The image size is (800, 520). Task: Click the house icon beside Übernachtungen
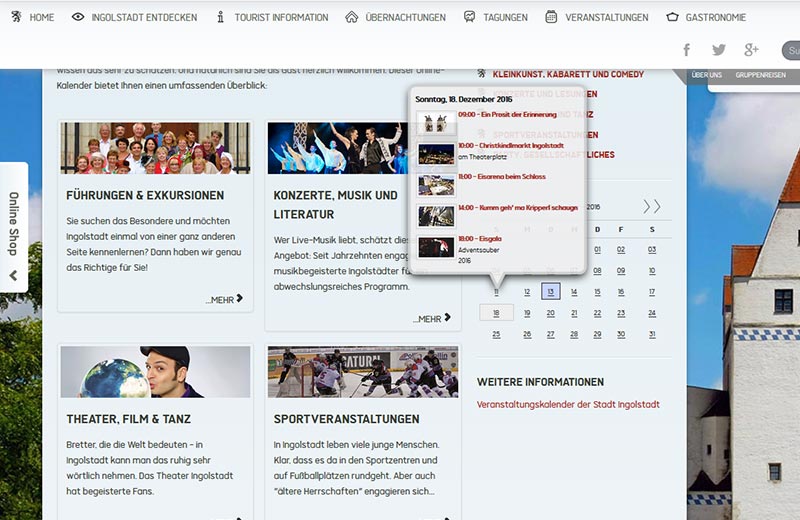click(351, 17)
